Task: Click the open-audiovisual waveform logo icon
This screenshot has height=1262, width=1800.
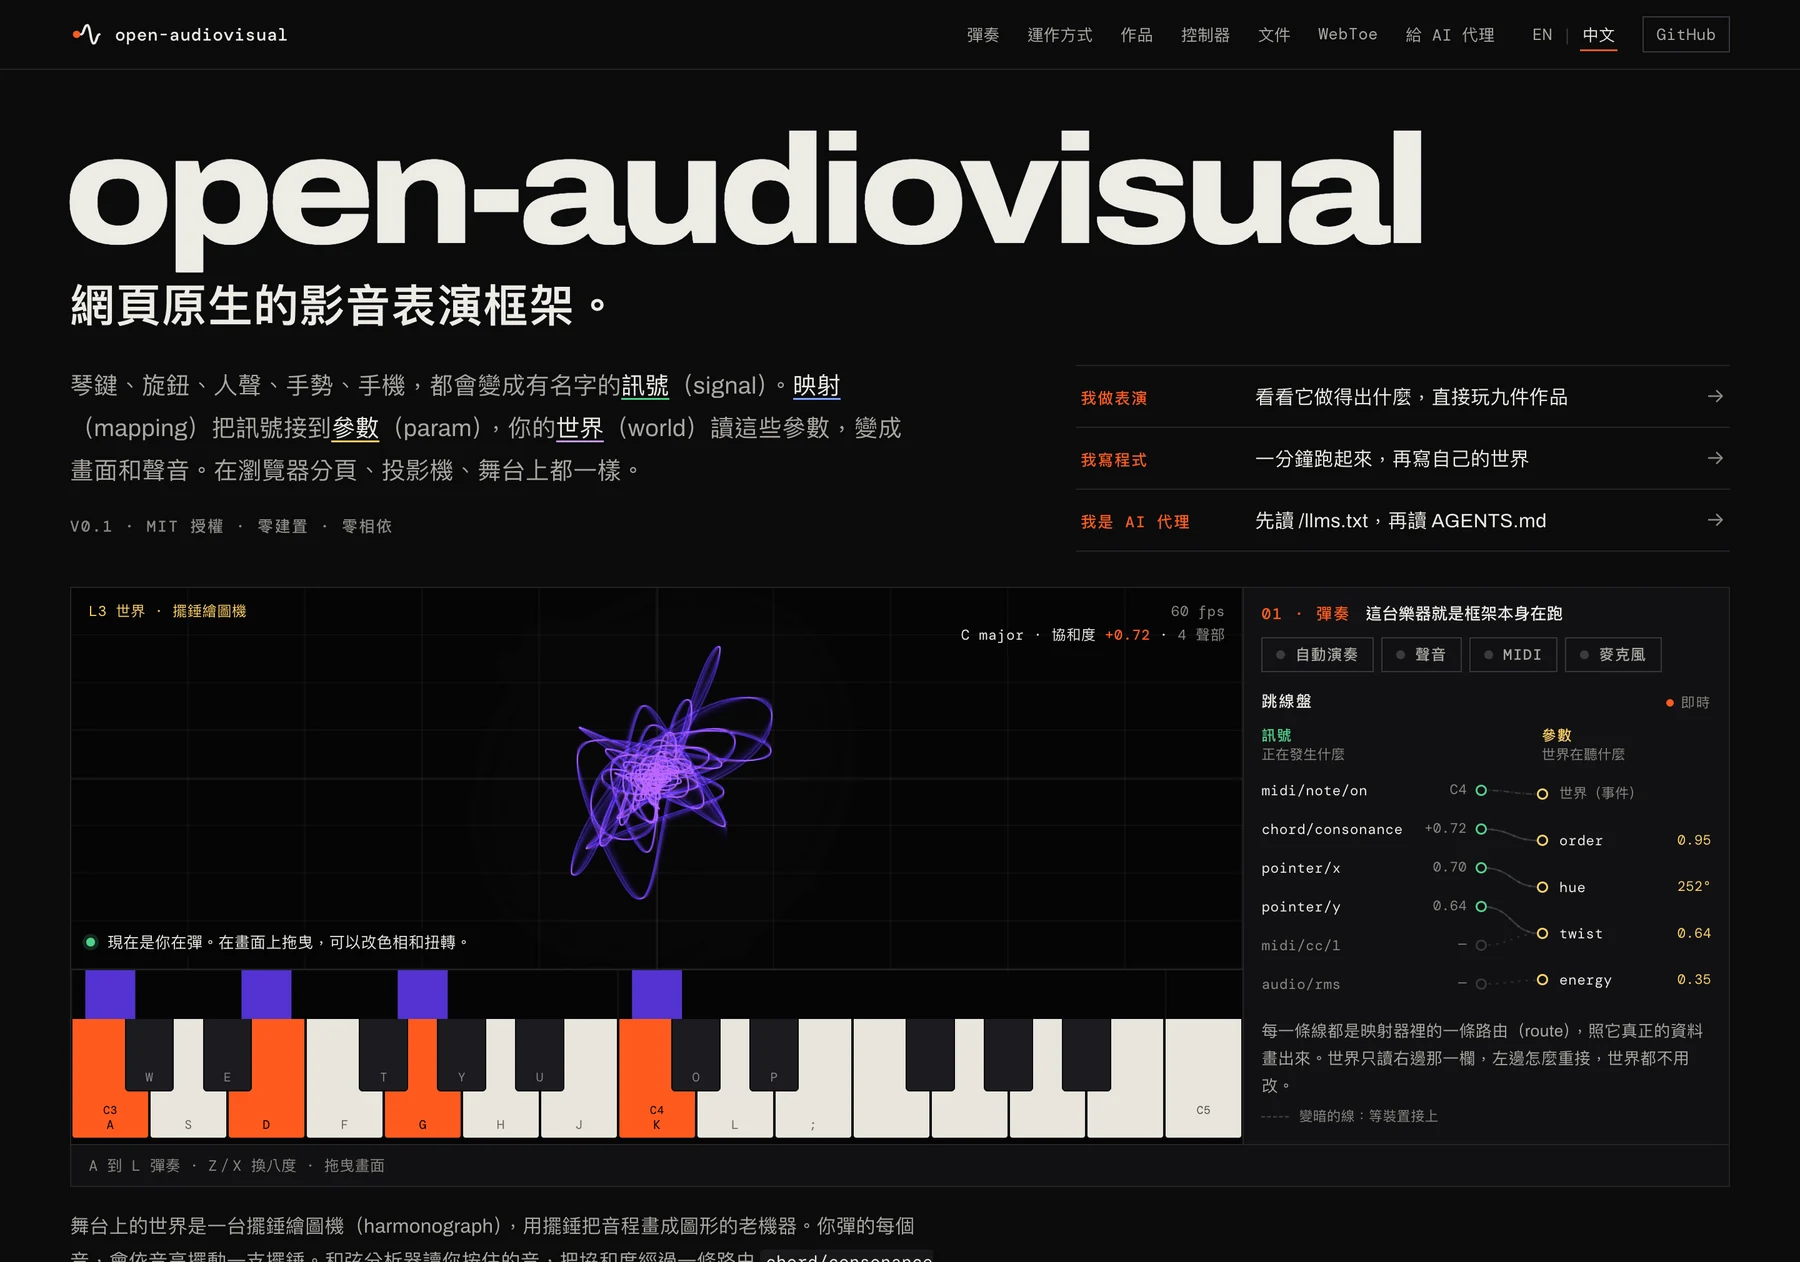Action: click(x=87, y=35)
